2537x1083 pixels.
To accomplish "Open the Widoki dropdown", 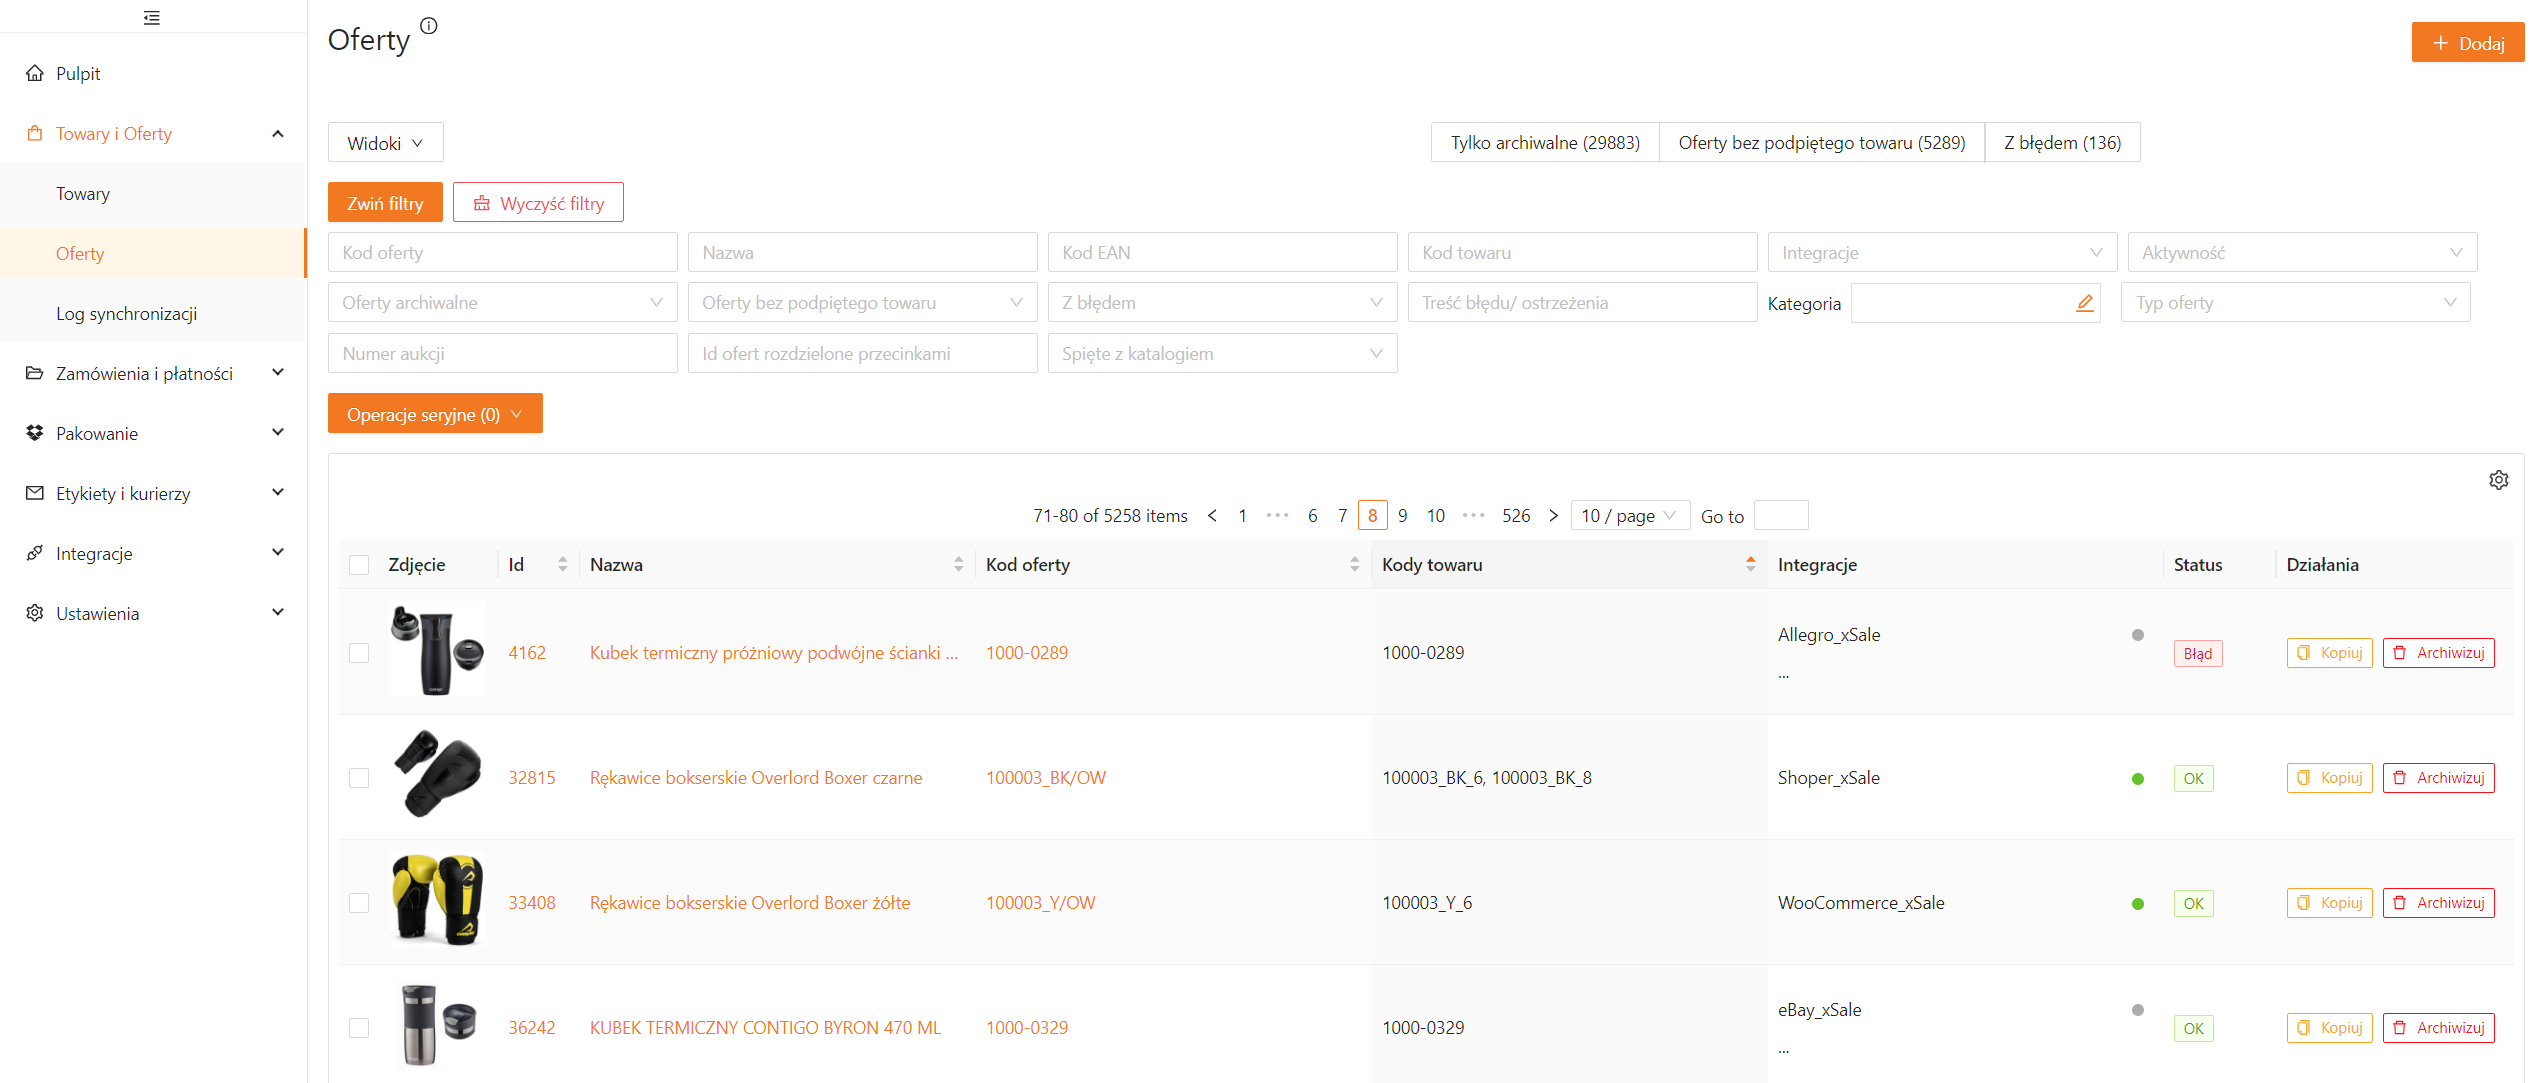I will pyautogui.click(x=385, y=143).
